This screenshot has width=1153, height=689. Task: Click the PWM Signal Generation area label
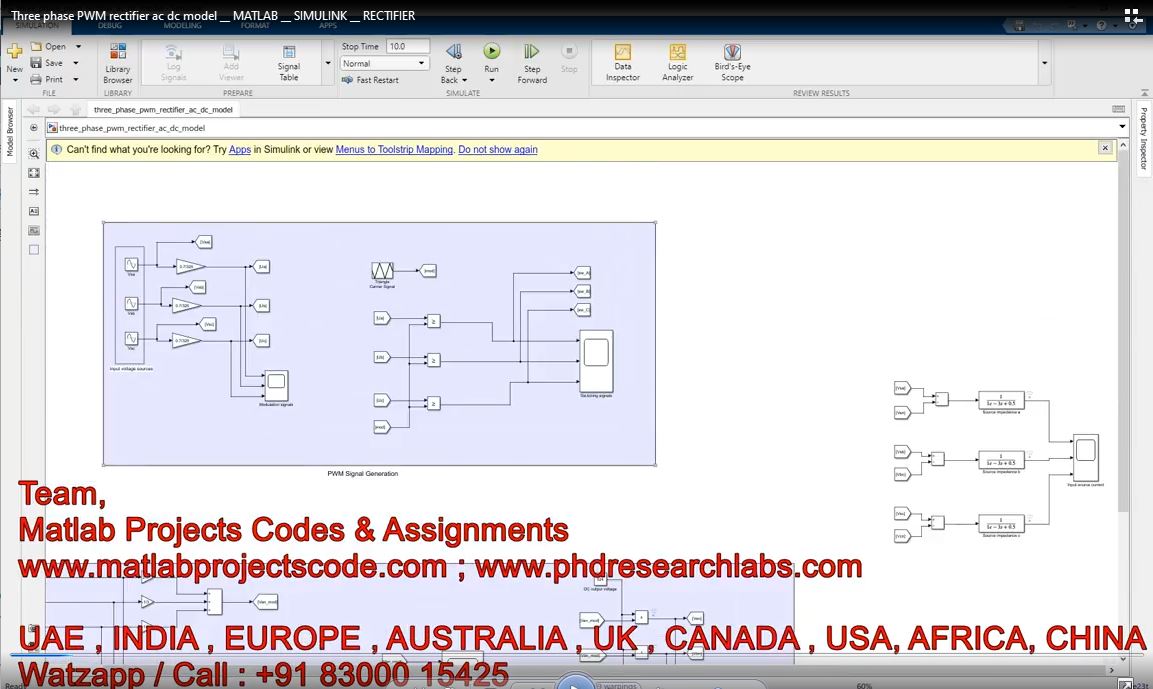pyautogui.click(x=363, y=474)
